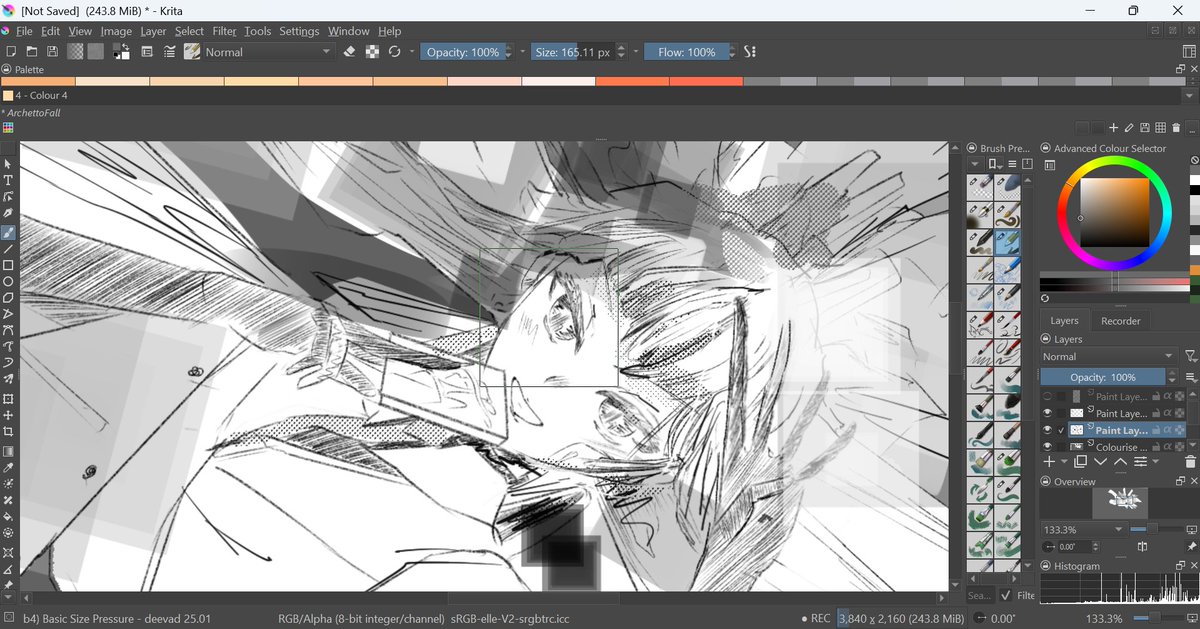Choose the Line tool

coord(8,248)
